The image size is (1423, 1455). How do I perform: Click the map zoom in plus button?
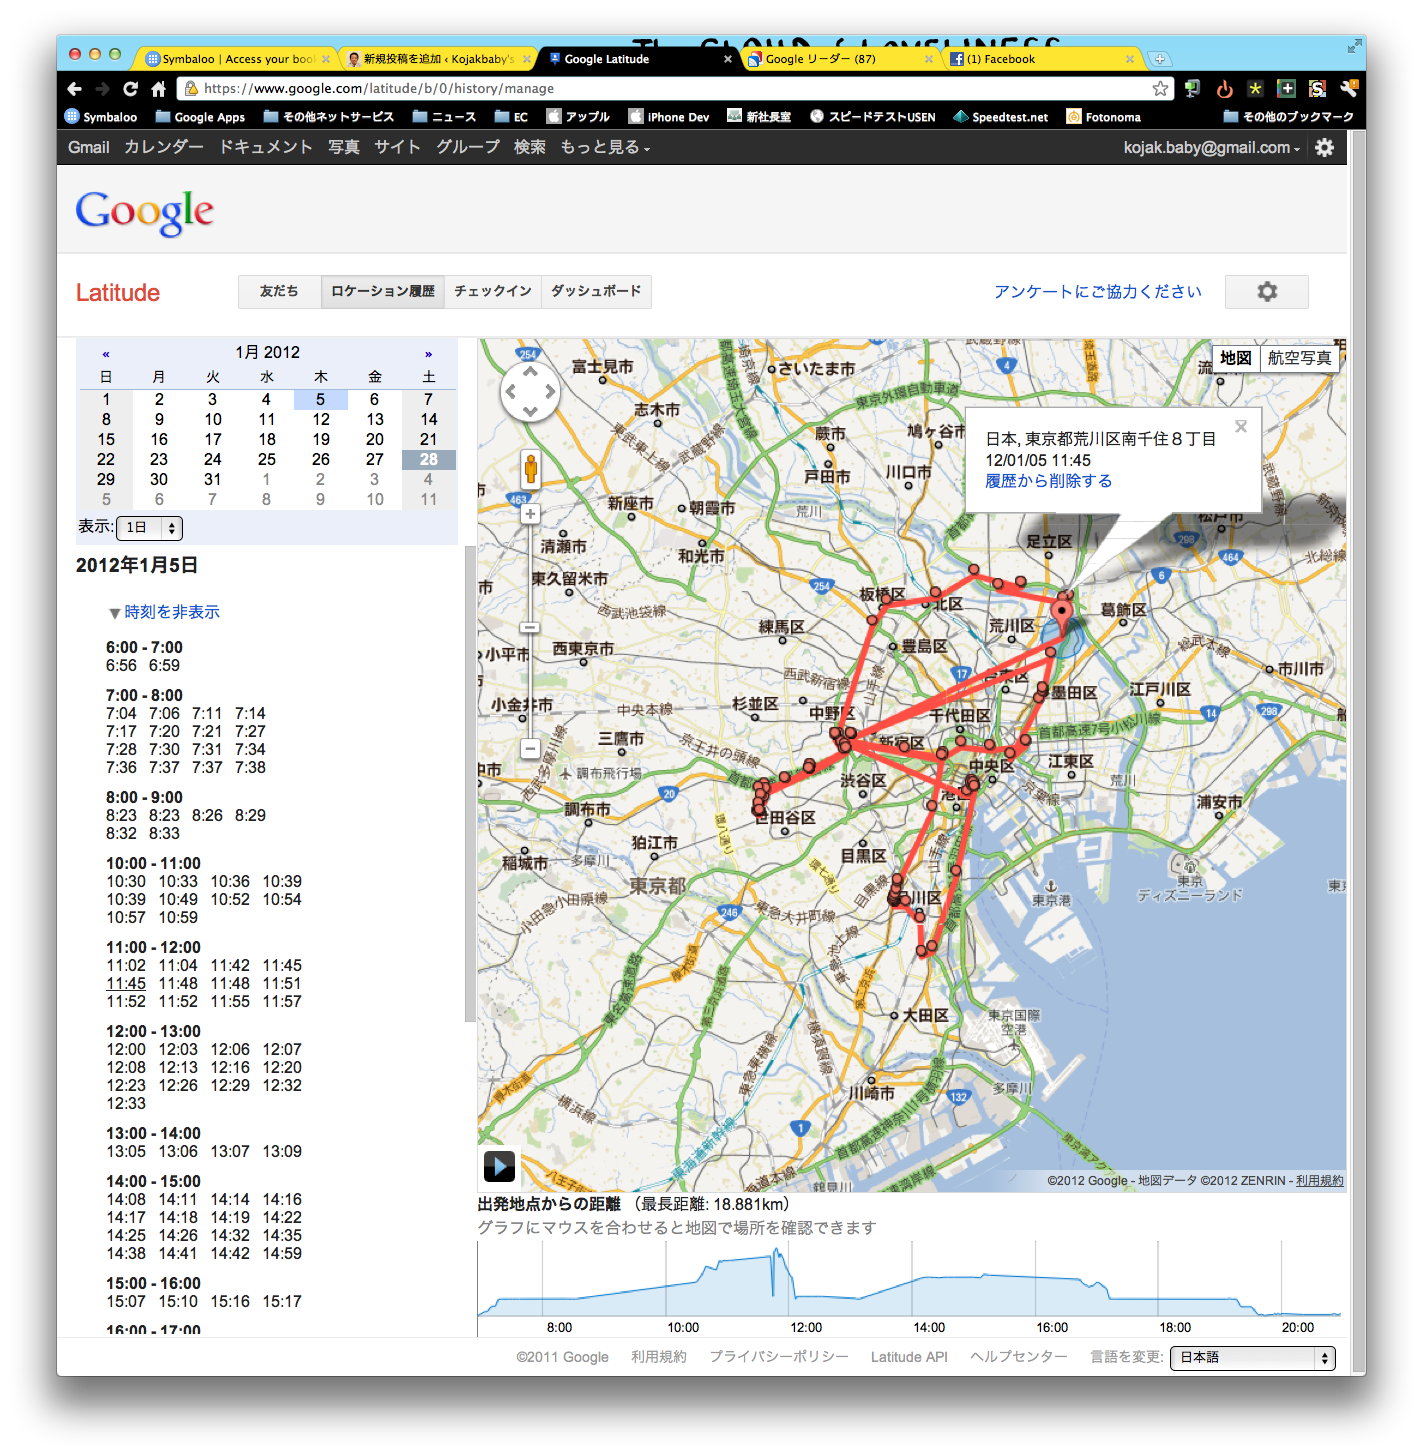[530, 514]
